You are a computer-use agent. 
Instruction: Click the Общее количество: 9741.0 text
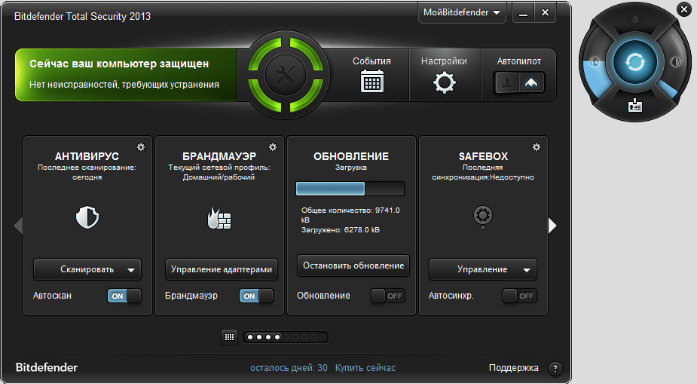pyautogui.click(x=351, y=210)
